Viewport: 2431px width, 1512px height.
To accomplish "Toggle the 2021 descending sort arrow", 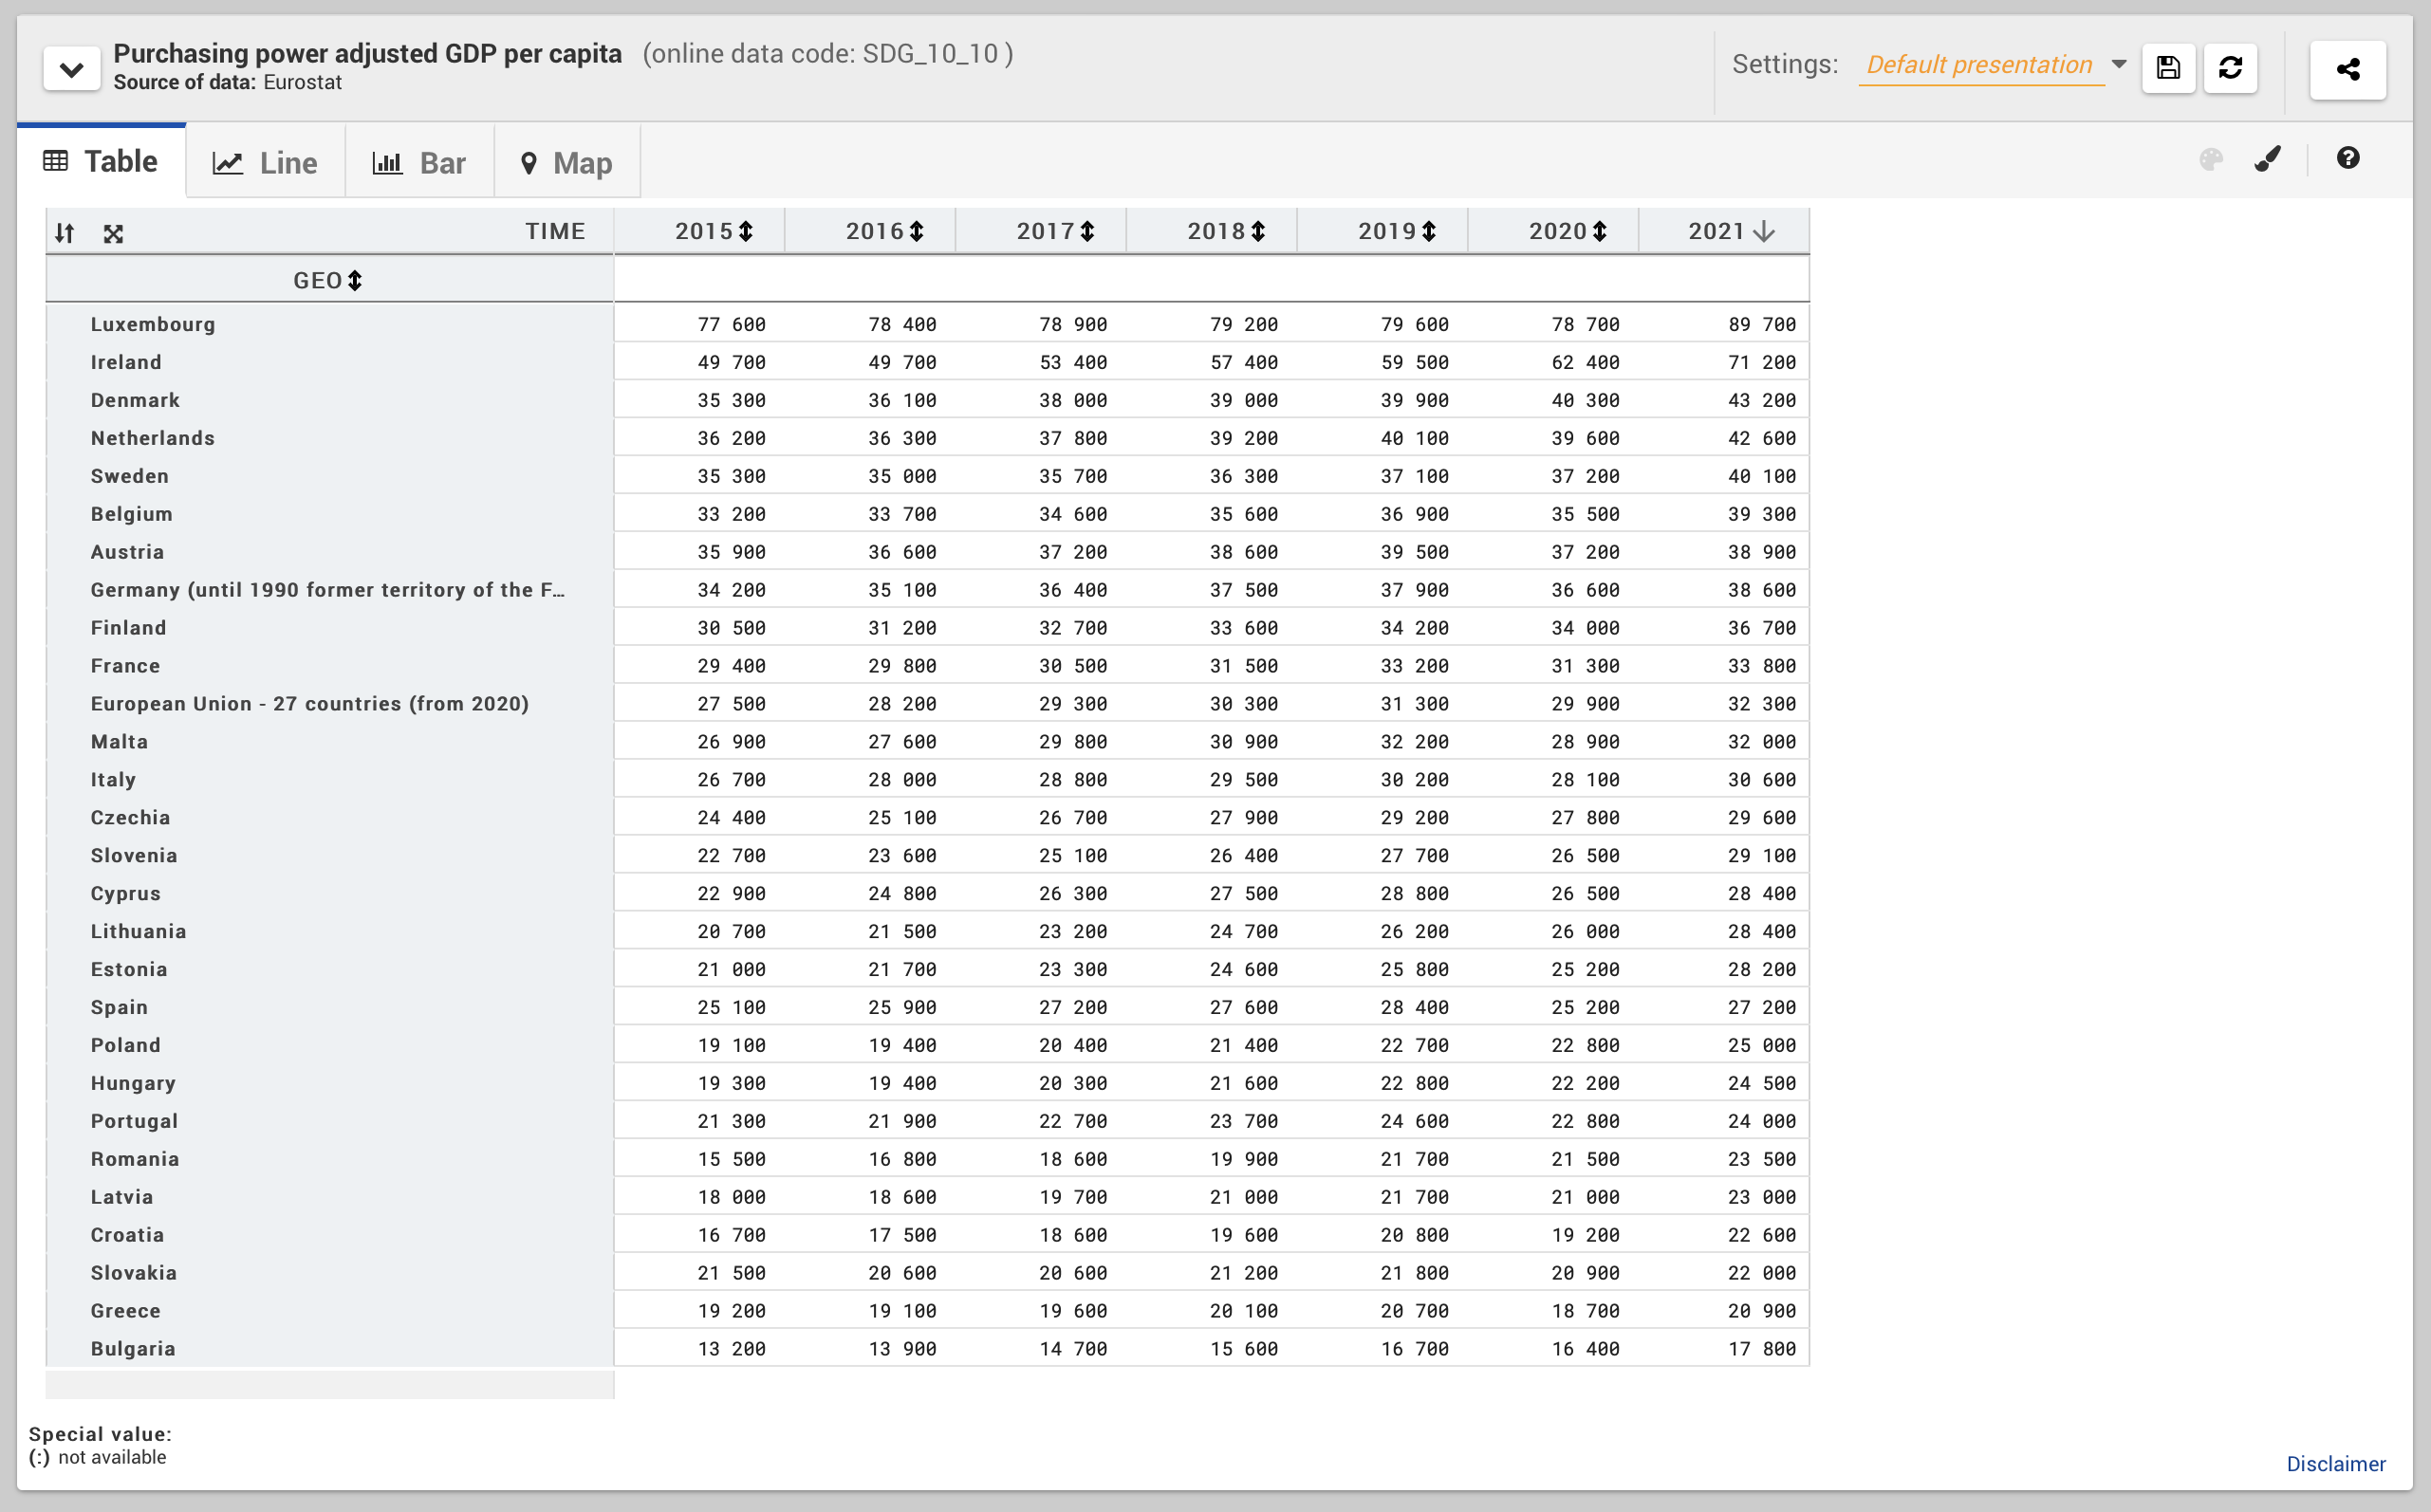I will tap(1764, 231).
